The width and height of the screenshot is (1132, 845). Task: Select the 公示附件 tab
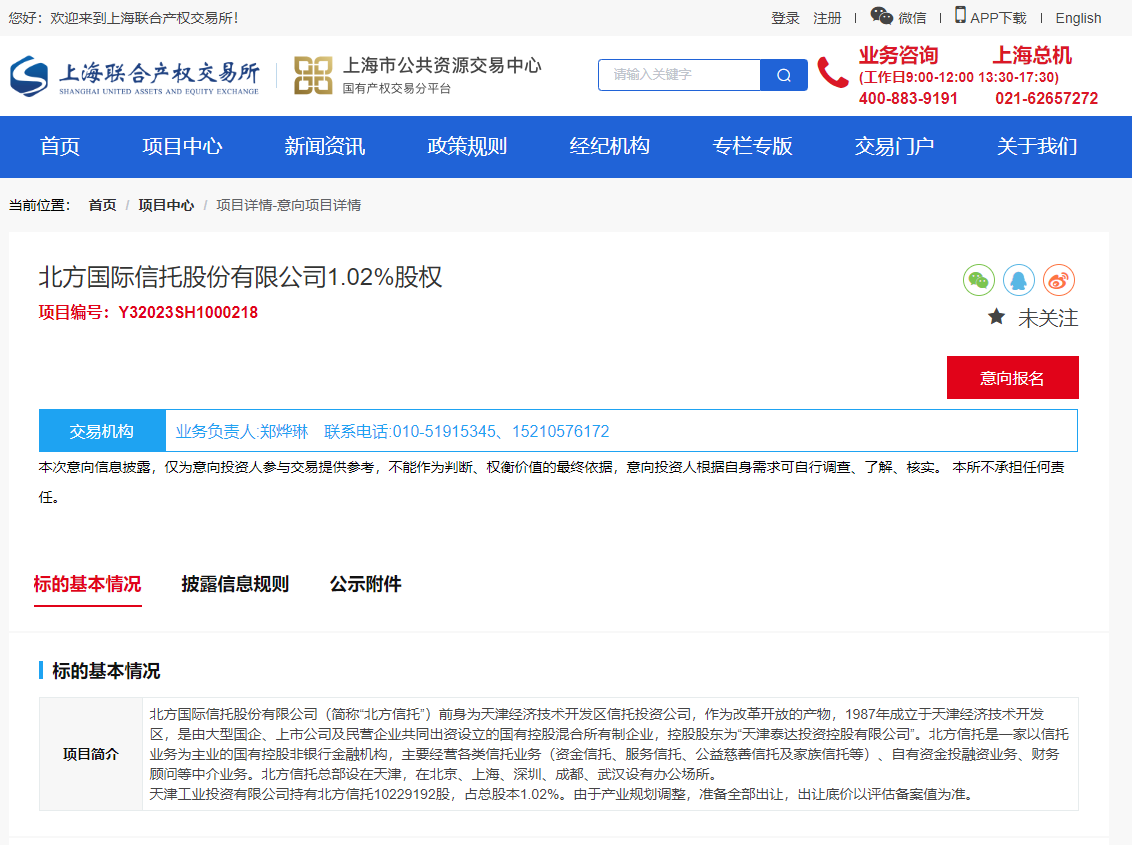coord(365,584)
